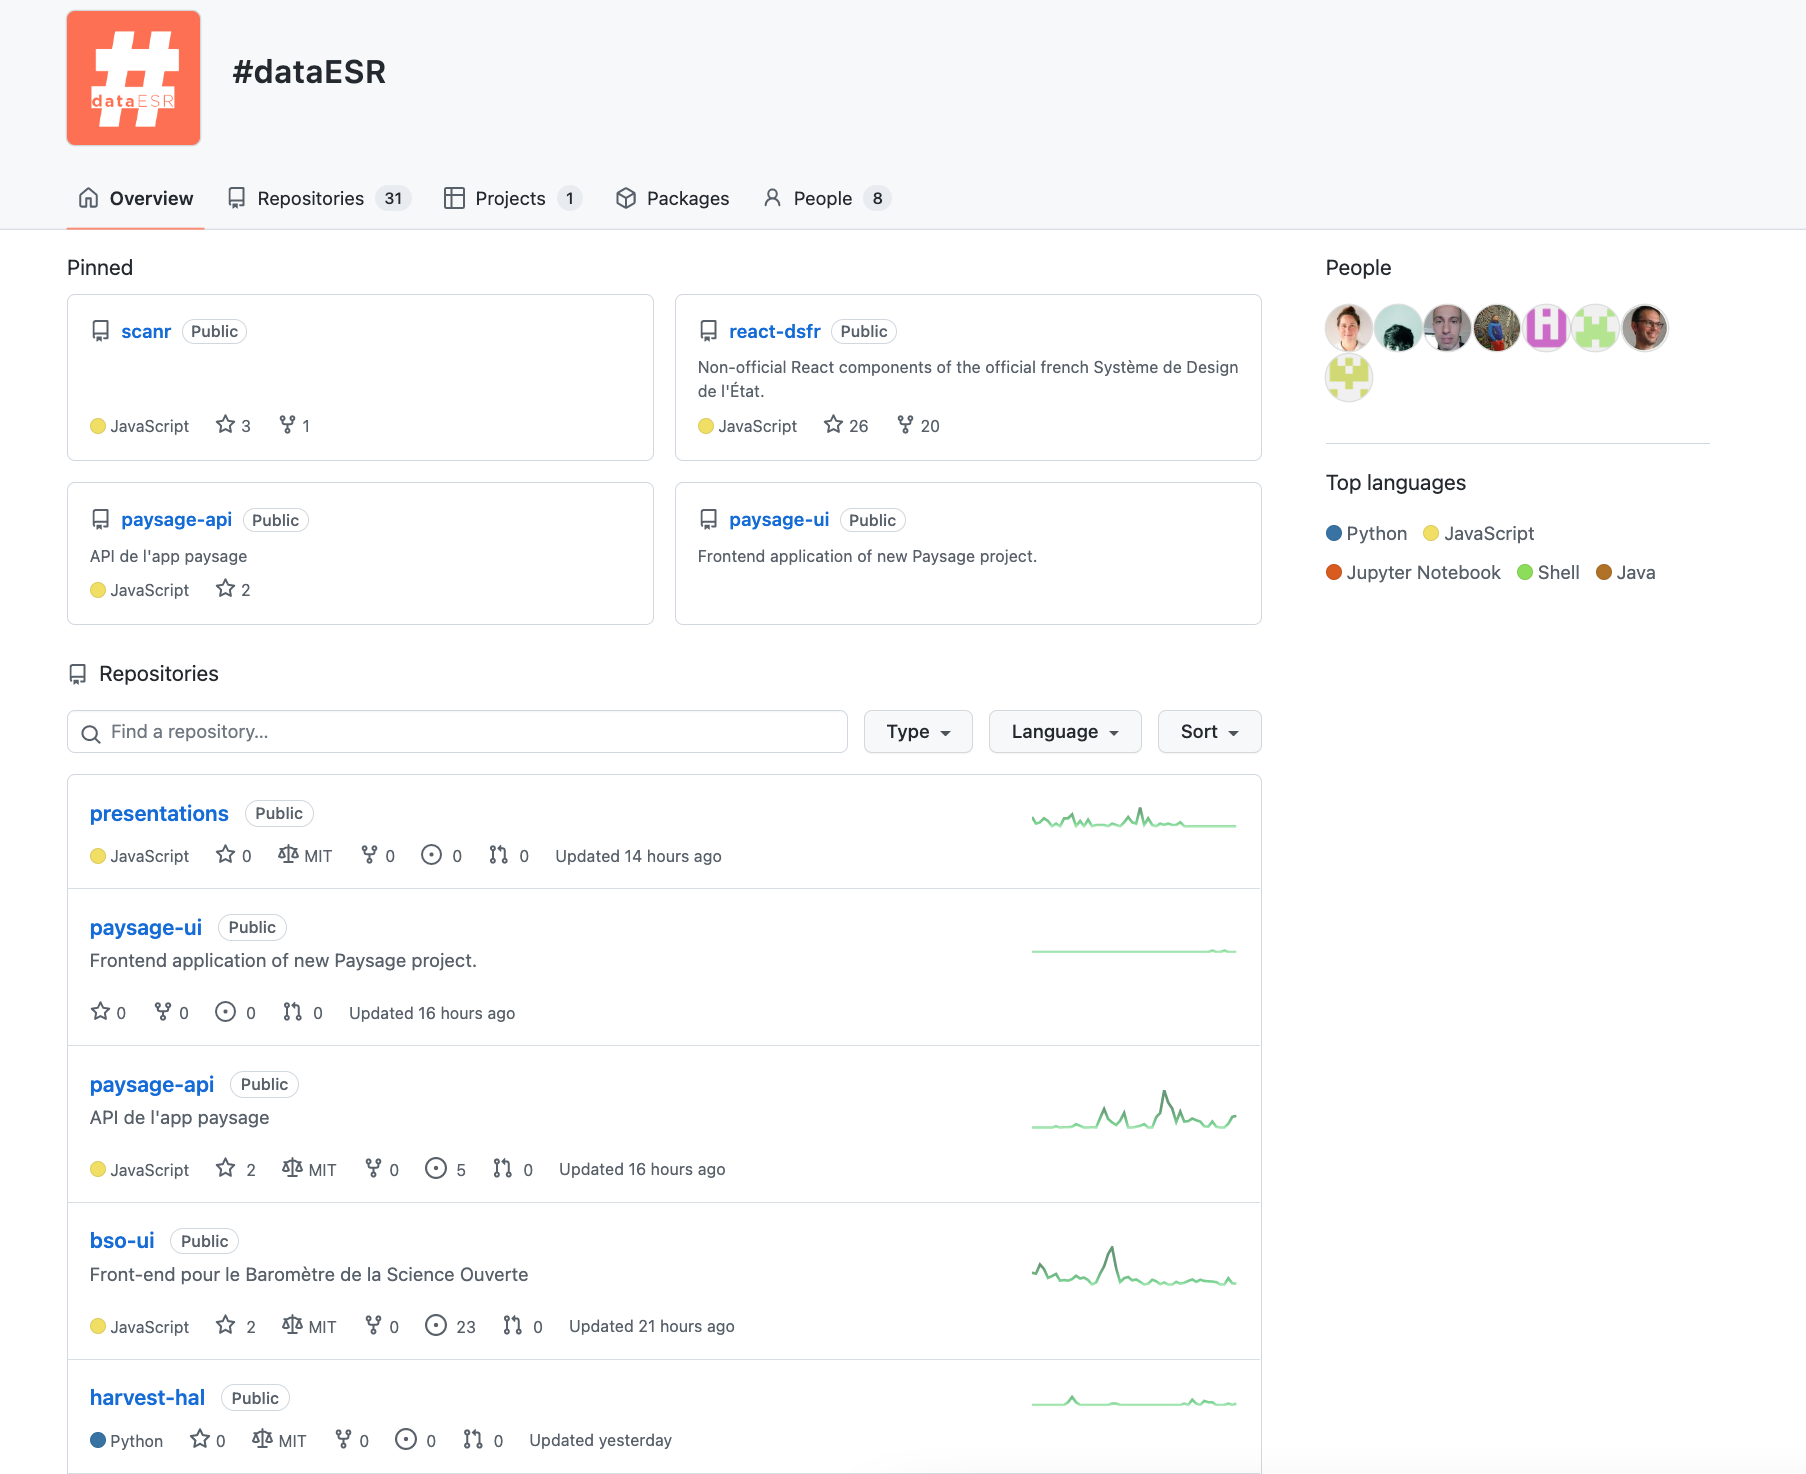Open the Type filter dropdown

(918, 732)
